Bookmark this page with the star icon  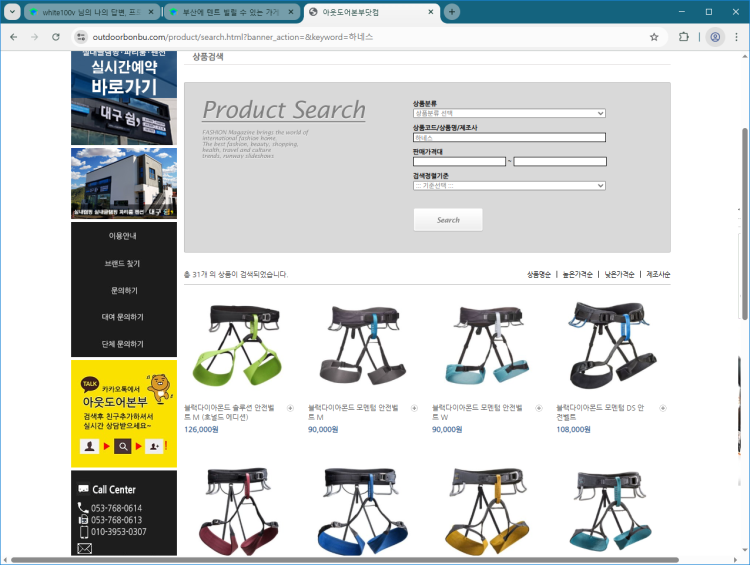click(x=654, y=37)
